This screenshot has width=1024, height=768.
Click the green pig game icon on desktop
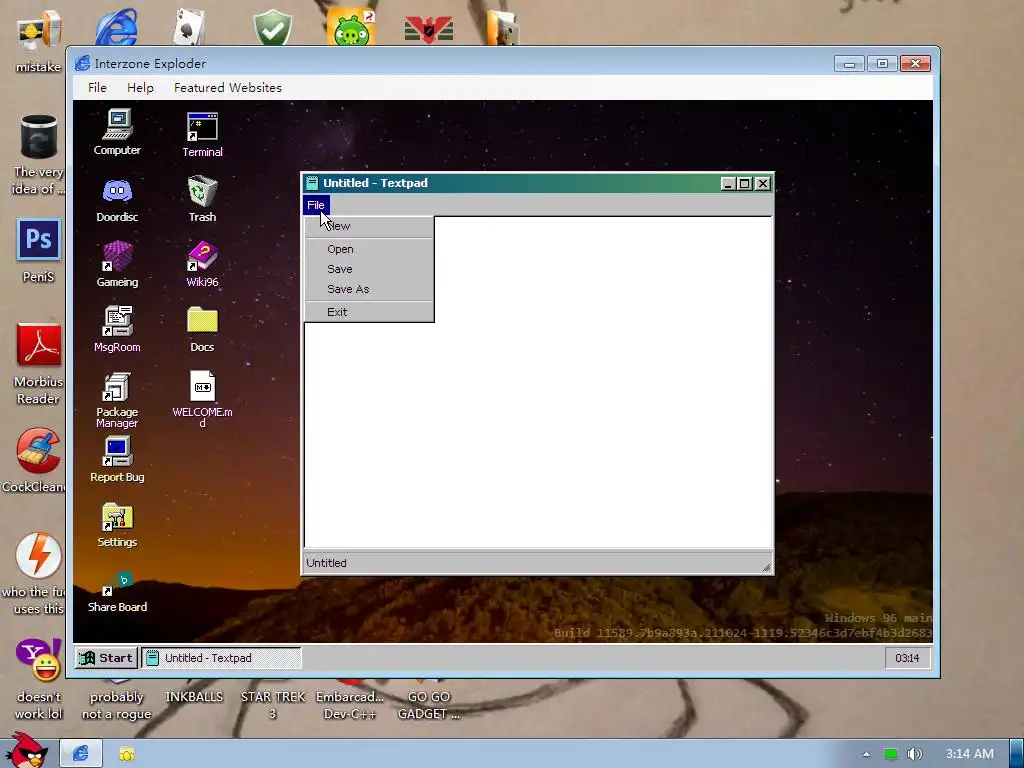pos(351,27)
